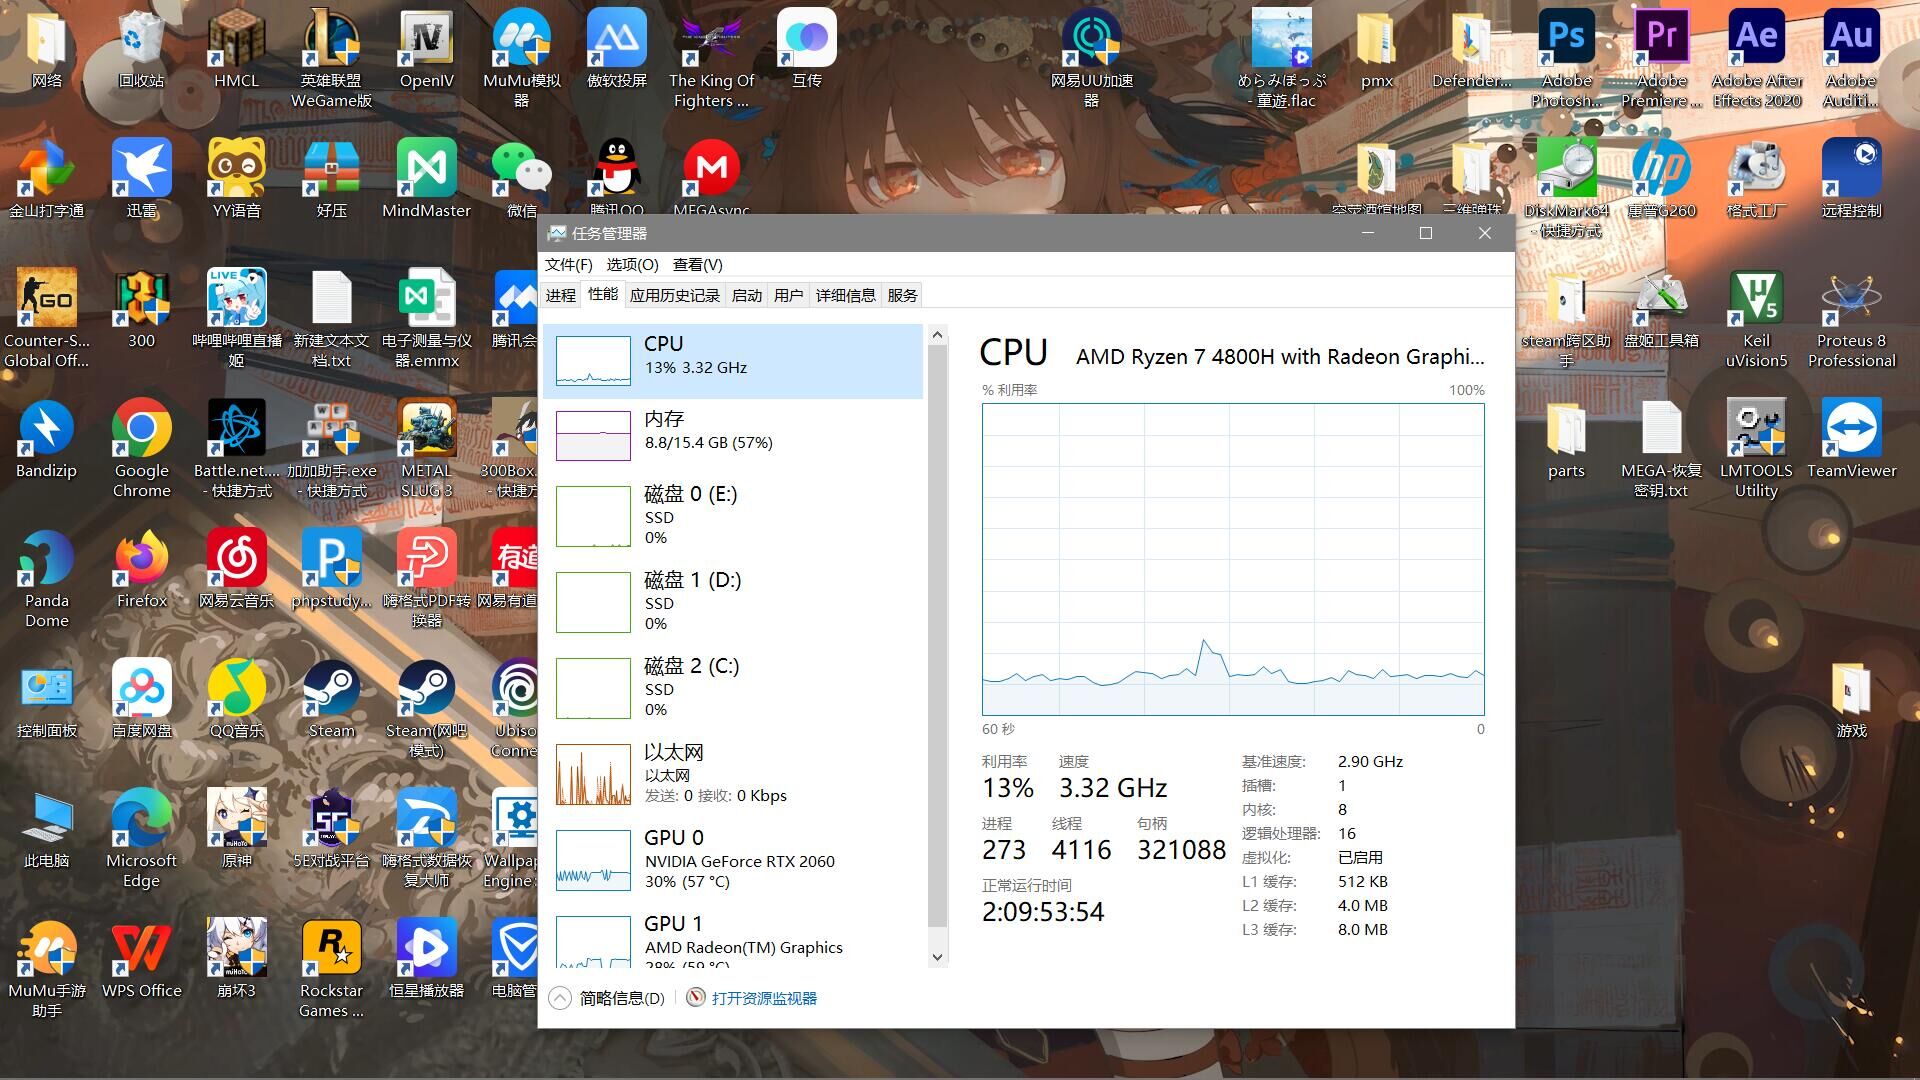Switch to the 应用历史记录 tab
1920x1080 pixels.
tap(674, 295)
